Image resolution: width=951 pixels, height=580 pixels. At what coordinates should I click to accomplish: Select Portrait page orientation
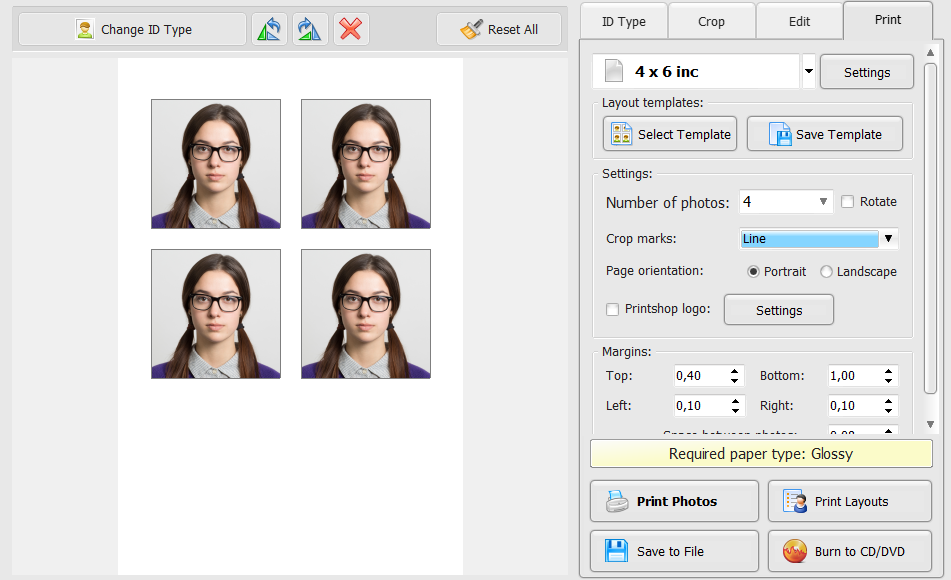753,272
